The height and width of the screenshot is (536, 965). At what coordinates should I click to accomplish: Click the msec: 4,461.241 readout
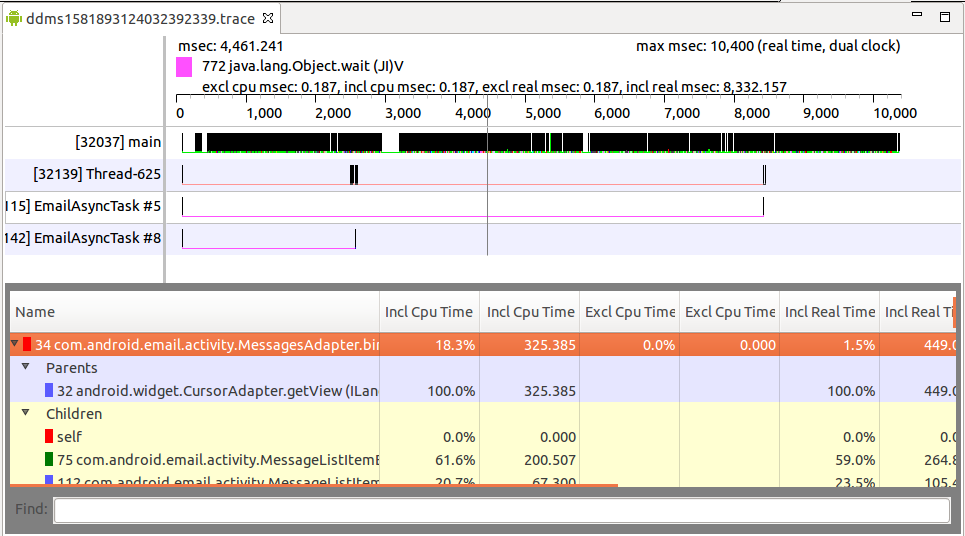[x=231, y=46]
